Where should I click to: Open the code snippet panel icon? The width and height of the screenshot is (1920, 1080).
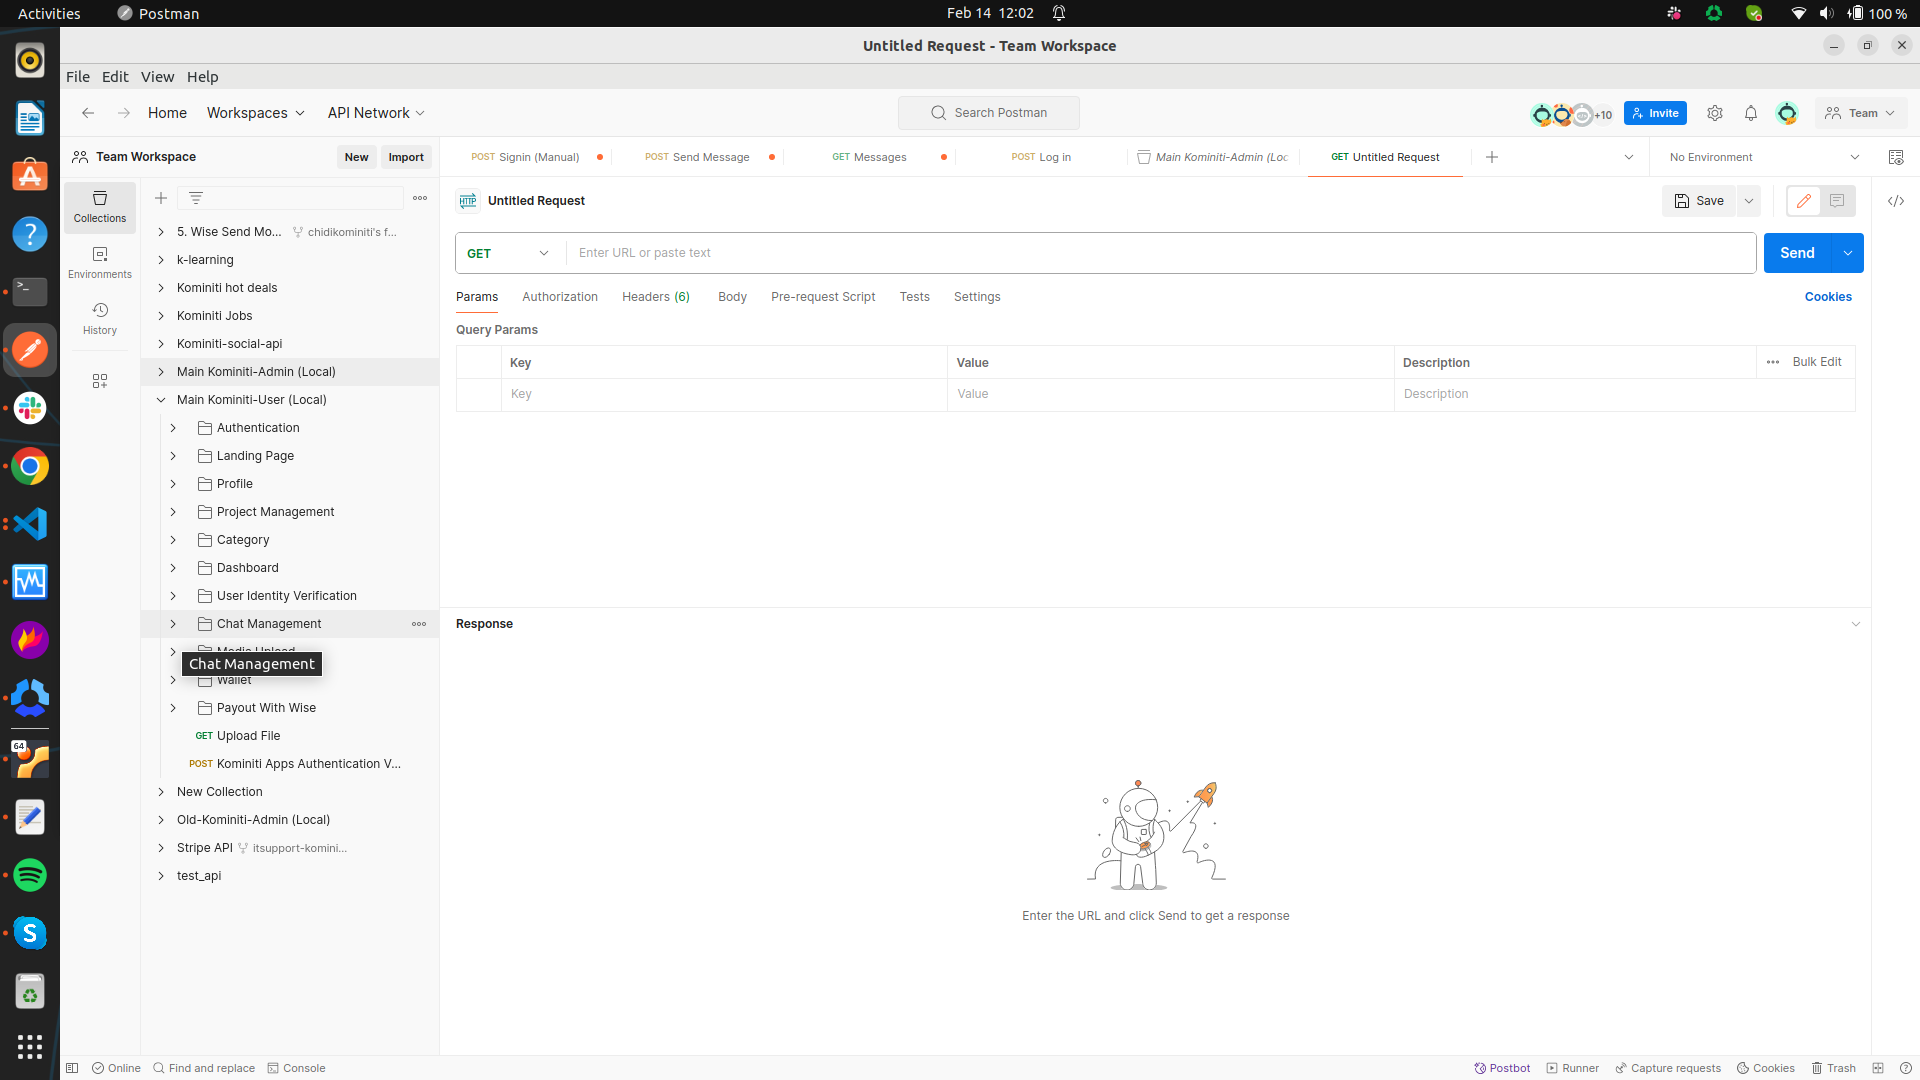pos(1895,201)
